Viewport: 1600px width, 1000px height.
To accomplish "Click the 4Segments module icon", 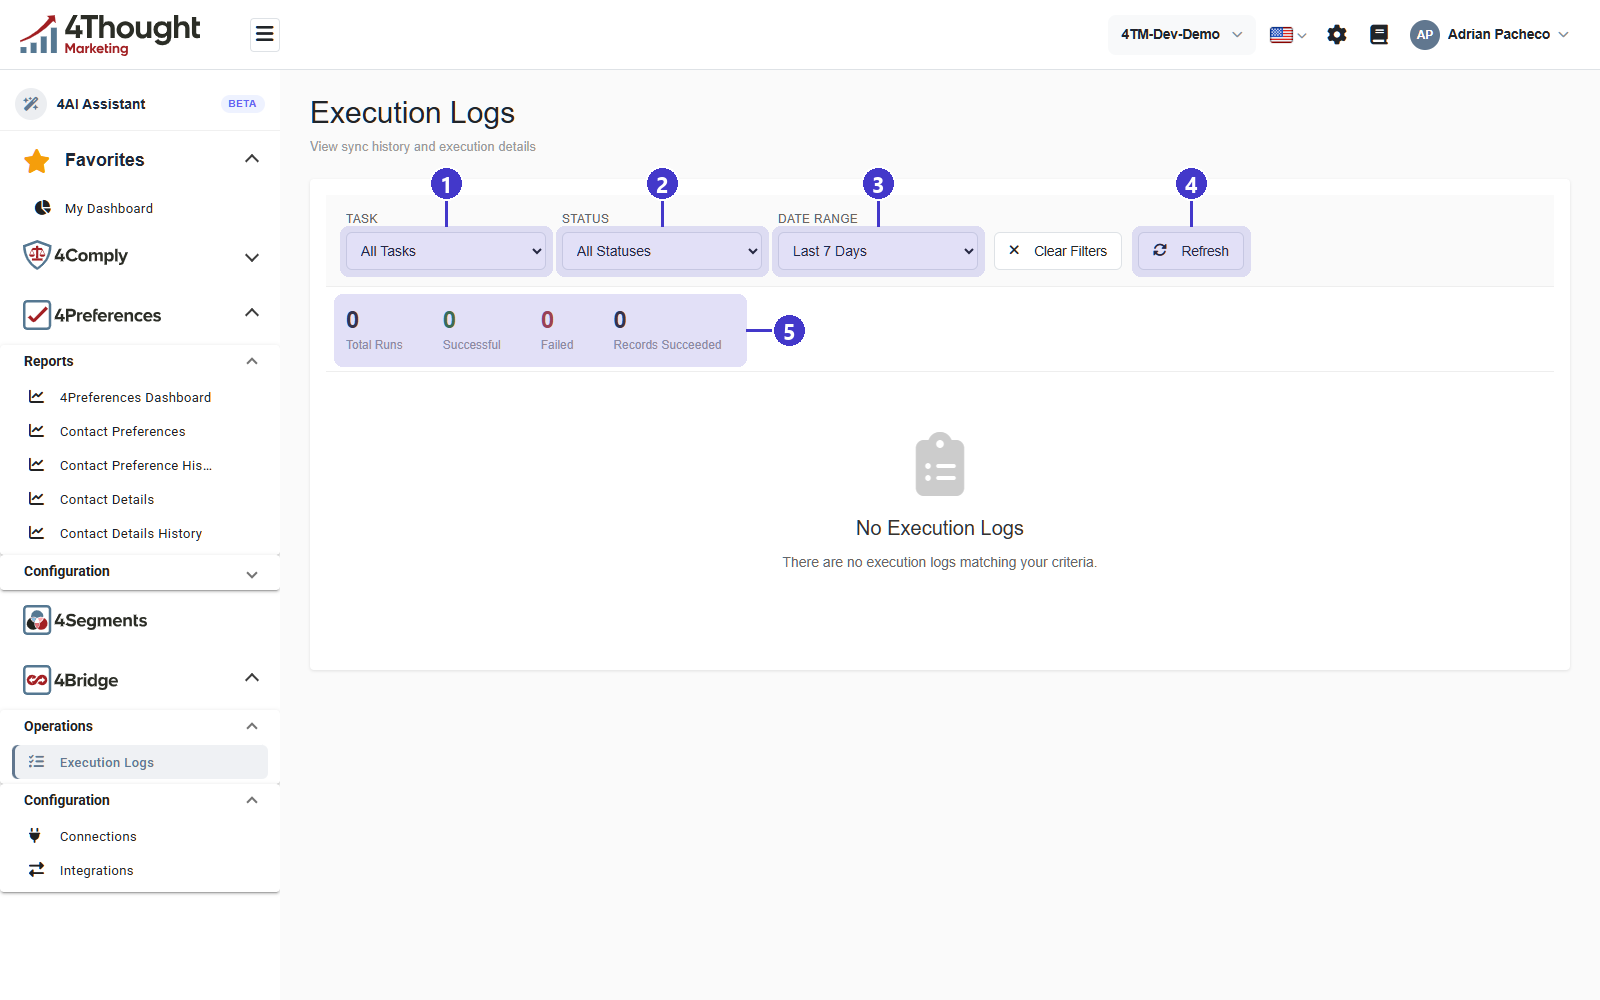I will pyautogui.click(x=37, y=620).
